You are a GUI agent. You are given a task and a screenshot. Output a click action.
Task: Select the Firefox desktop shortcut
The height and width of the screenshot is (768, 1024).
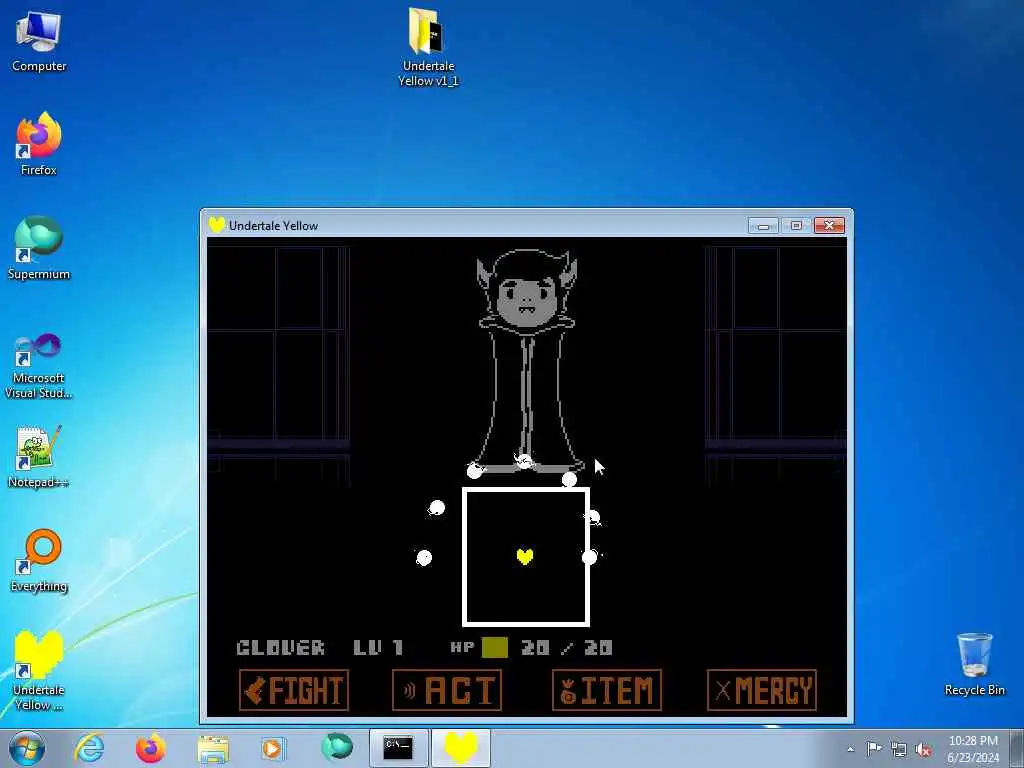(39, 144)
